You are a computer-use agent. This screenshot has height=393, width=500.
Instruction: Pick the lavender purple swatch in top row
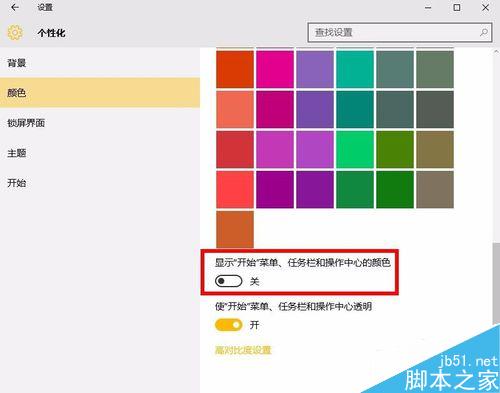pyautogui.click(x=315, y=69)
